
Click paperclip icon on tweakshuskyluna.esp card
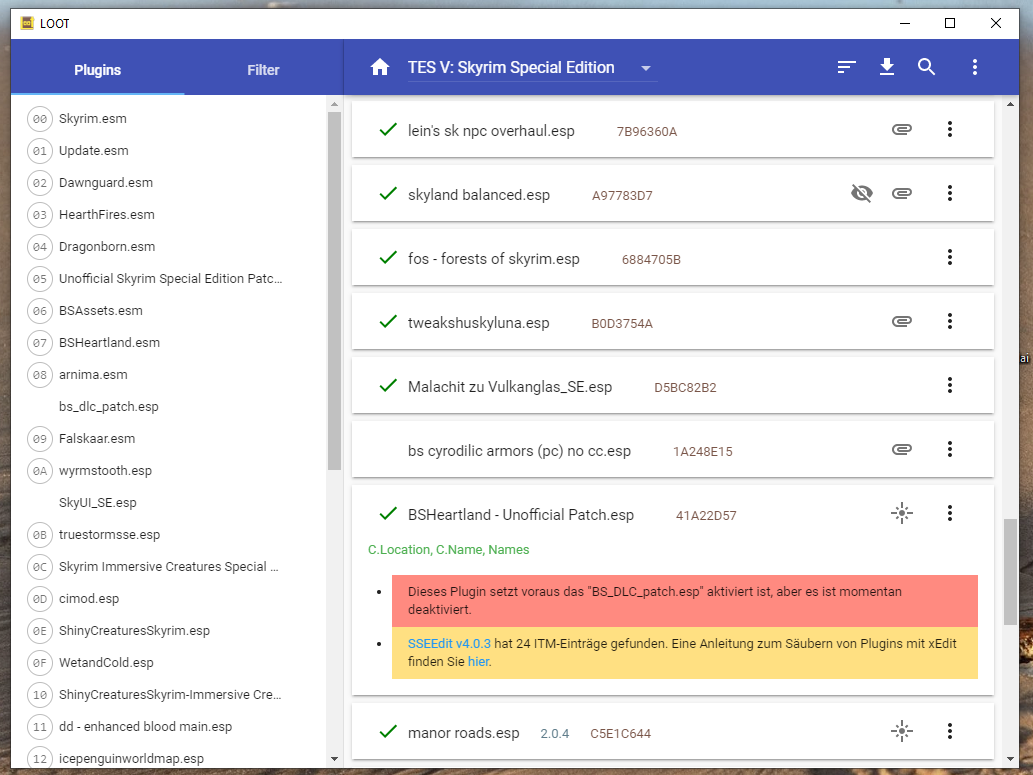click(x=901, y=321)
